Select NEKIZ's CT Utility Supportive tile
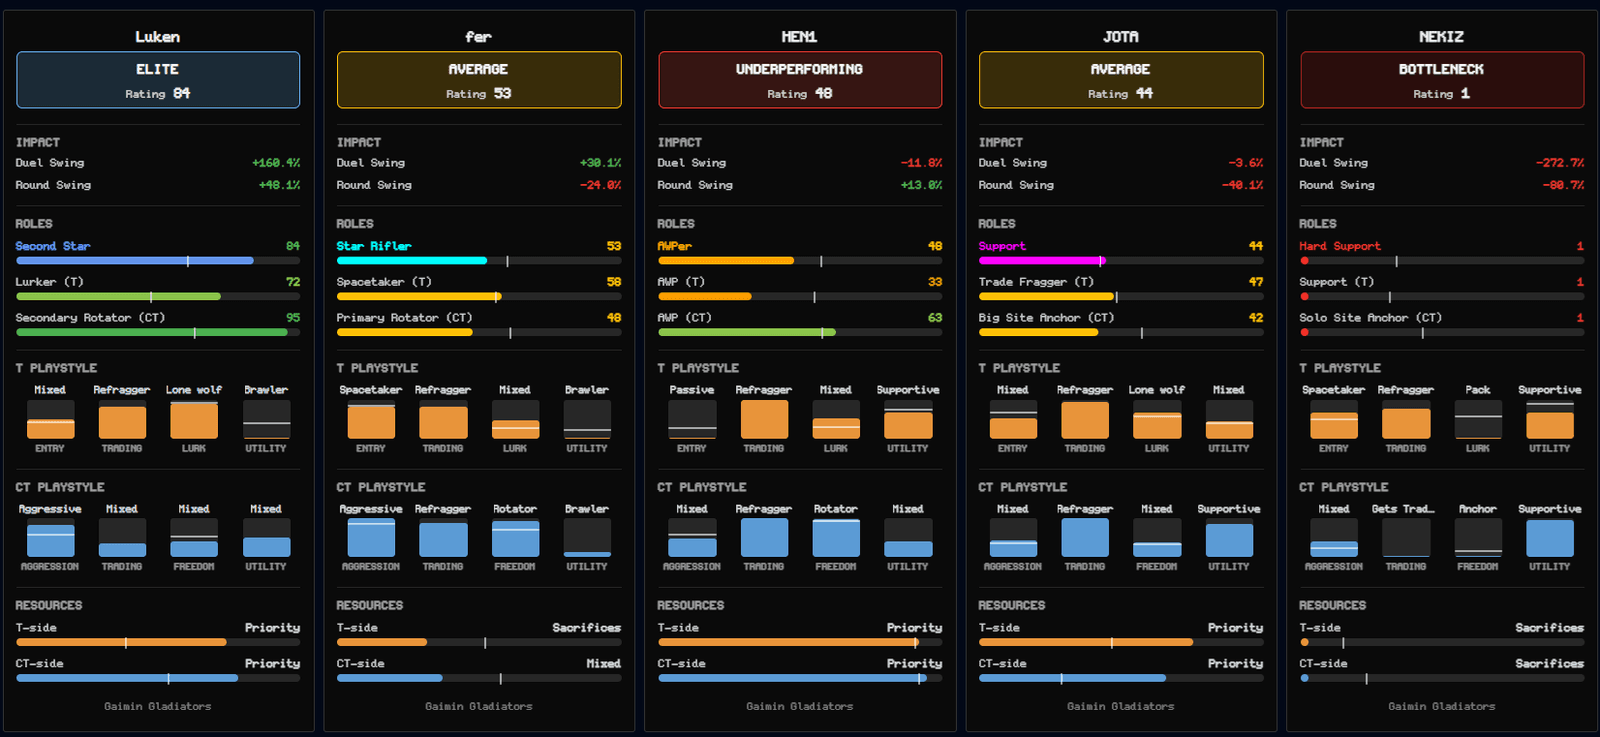1600x737 pixels. pos(1550,538)
